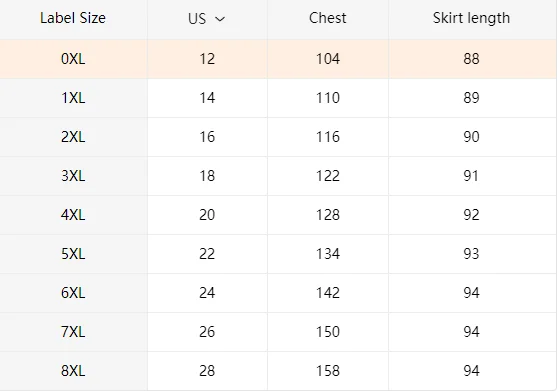Screen dimensions: 557x391
Task: Click the US size 12 cell
Action: point(207,59)
